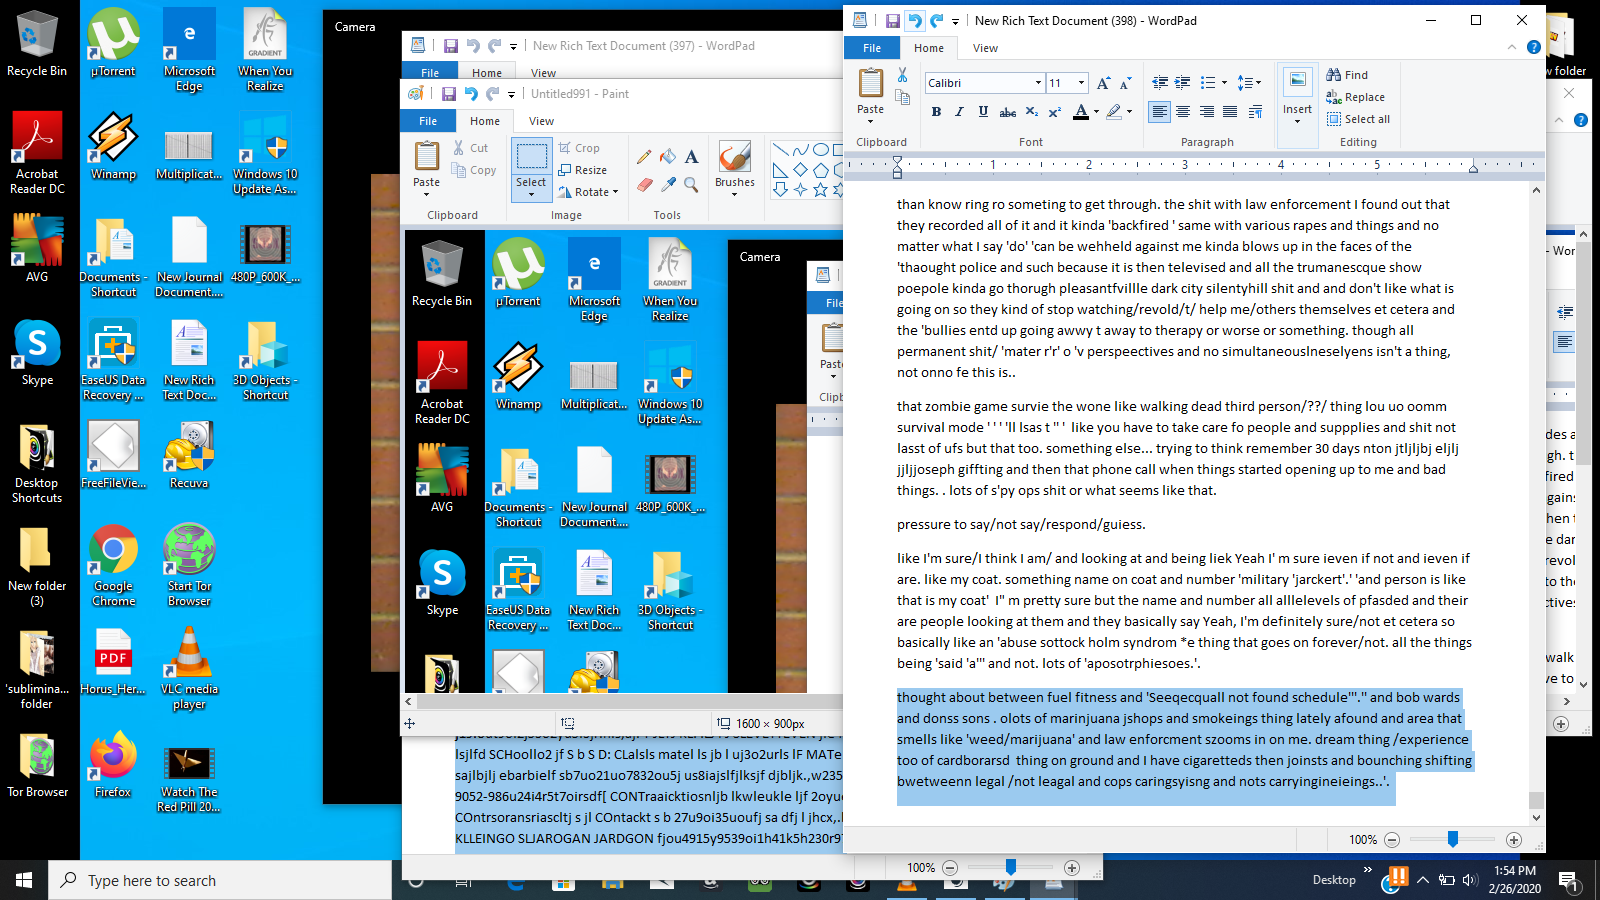This screenshot has width=1600, height=900.
Task: Open VLC media player desktop shortcut
Action: pyautogui.click(x=189, y=668)
